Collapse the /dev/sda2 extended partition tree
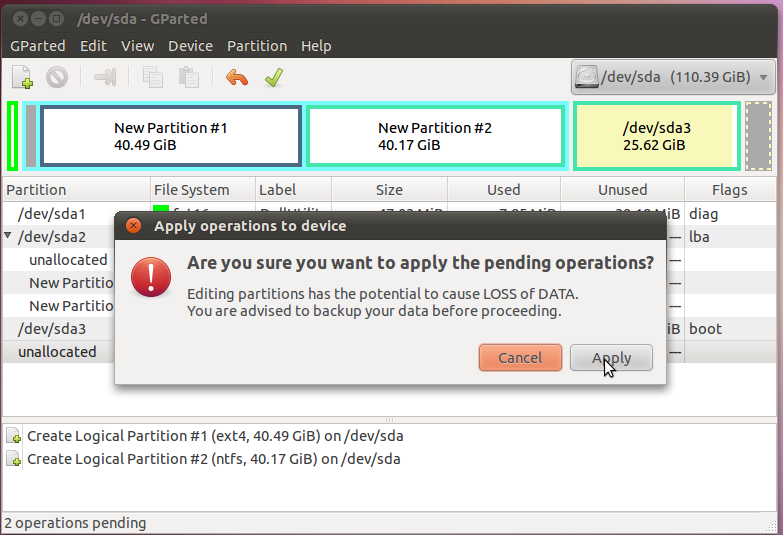Image resolution: width=783 pixels, height=535 pixels. pos(9,237)
